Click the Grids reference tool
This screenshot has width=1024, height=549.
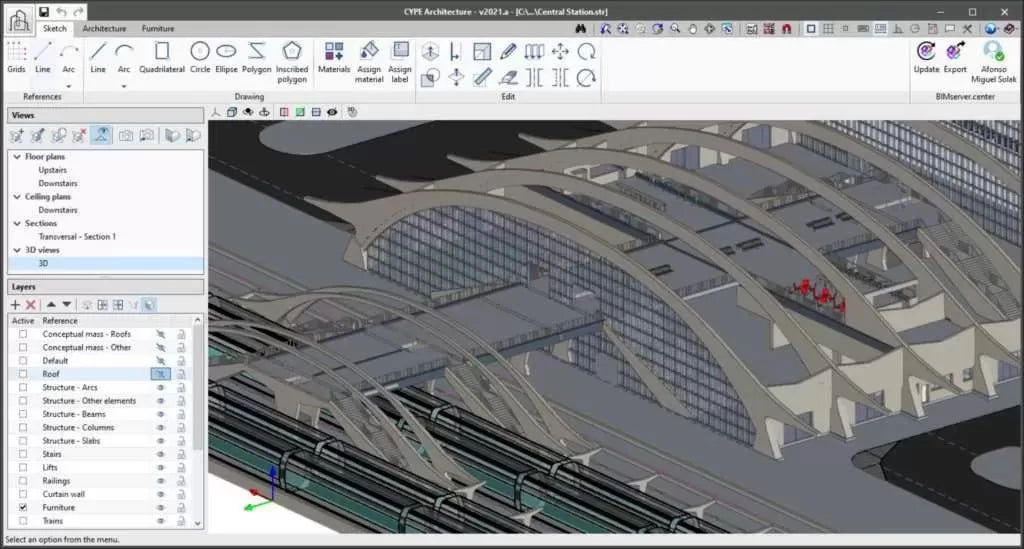(16, 57)
